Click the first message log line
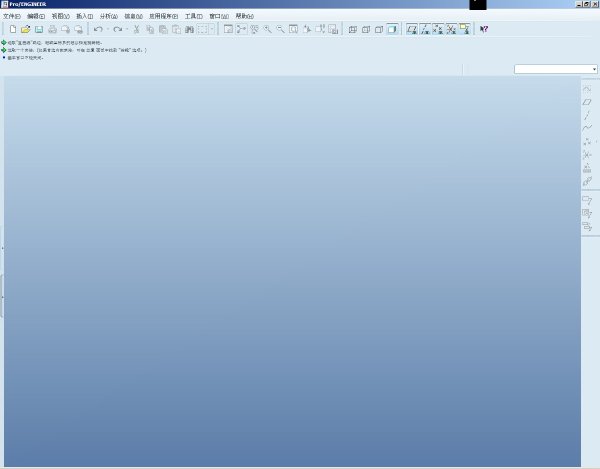The image size is (600, 469). [x=54, y=43]
